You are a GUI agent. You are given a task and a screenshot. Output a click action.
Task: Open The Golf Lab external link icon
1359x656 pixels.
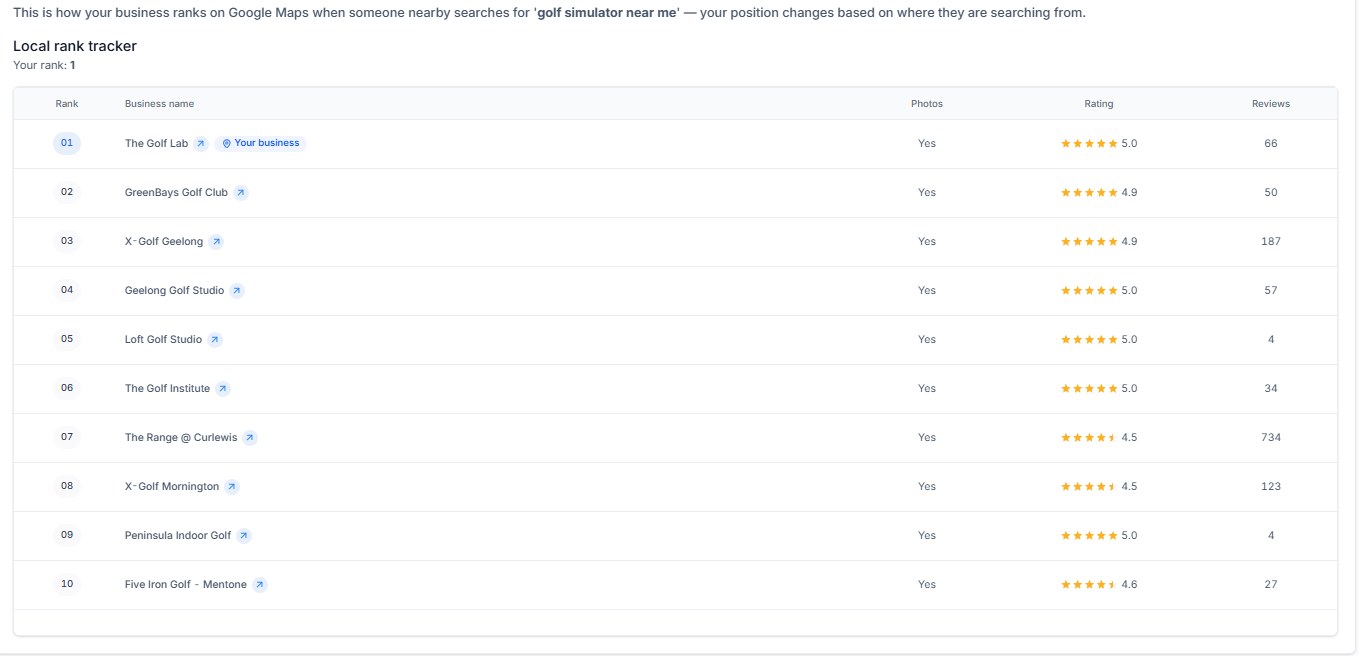[x=201, y=143]
